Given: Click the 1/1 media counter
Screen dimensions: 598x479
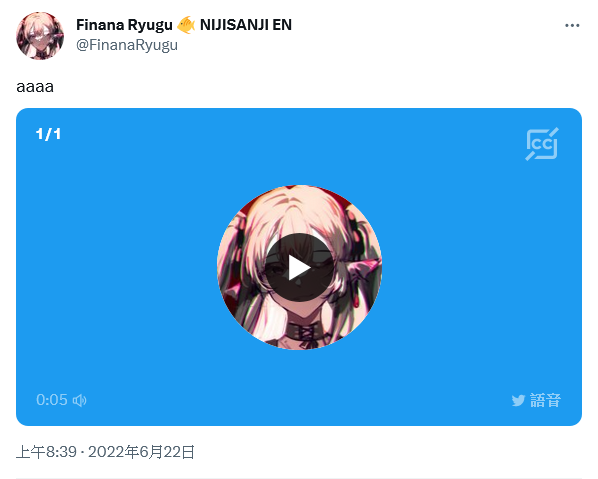Looking at the screenshot, I should click(48, 134).
